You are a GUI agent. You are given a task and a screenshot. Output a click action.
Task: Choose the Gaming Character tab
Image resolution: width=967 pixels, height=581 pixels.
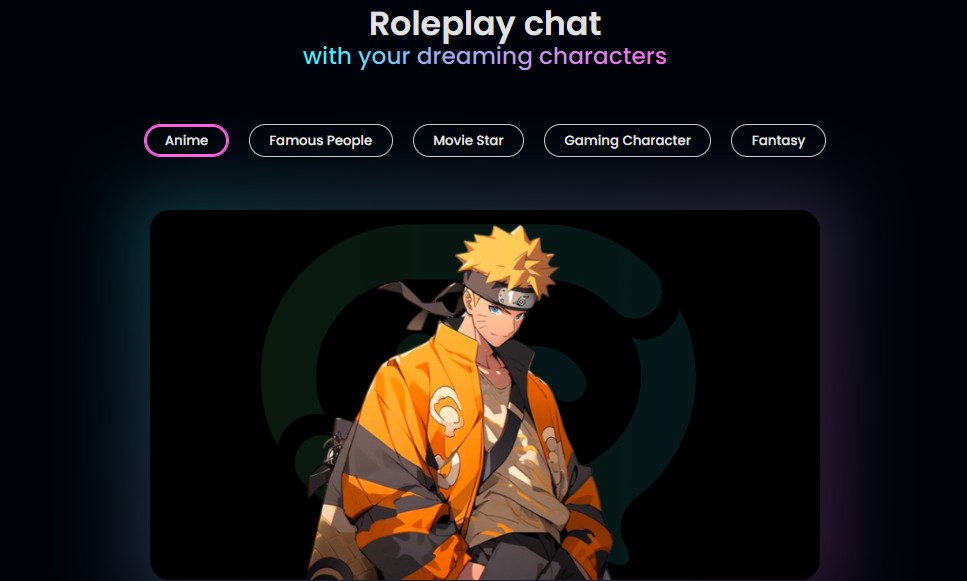click(627, 141)
